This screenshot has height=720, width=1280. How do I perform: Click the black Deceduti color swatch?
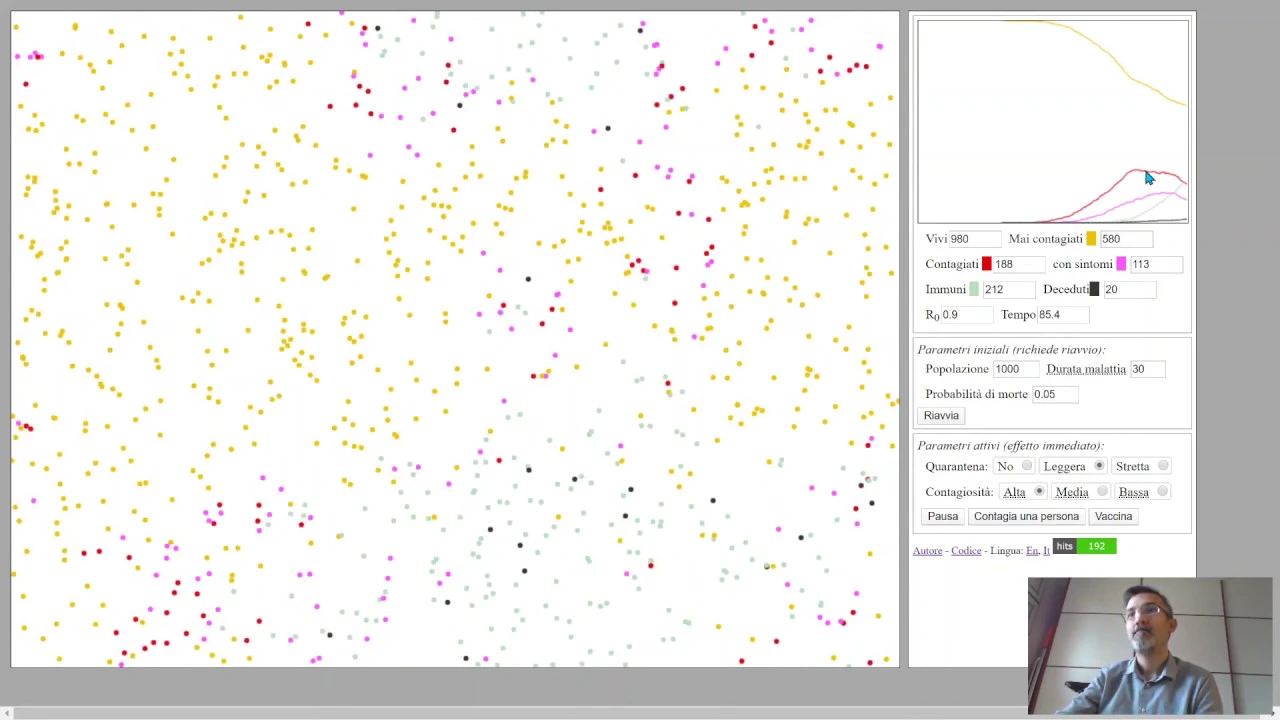tap(1094, 289)
